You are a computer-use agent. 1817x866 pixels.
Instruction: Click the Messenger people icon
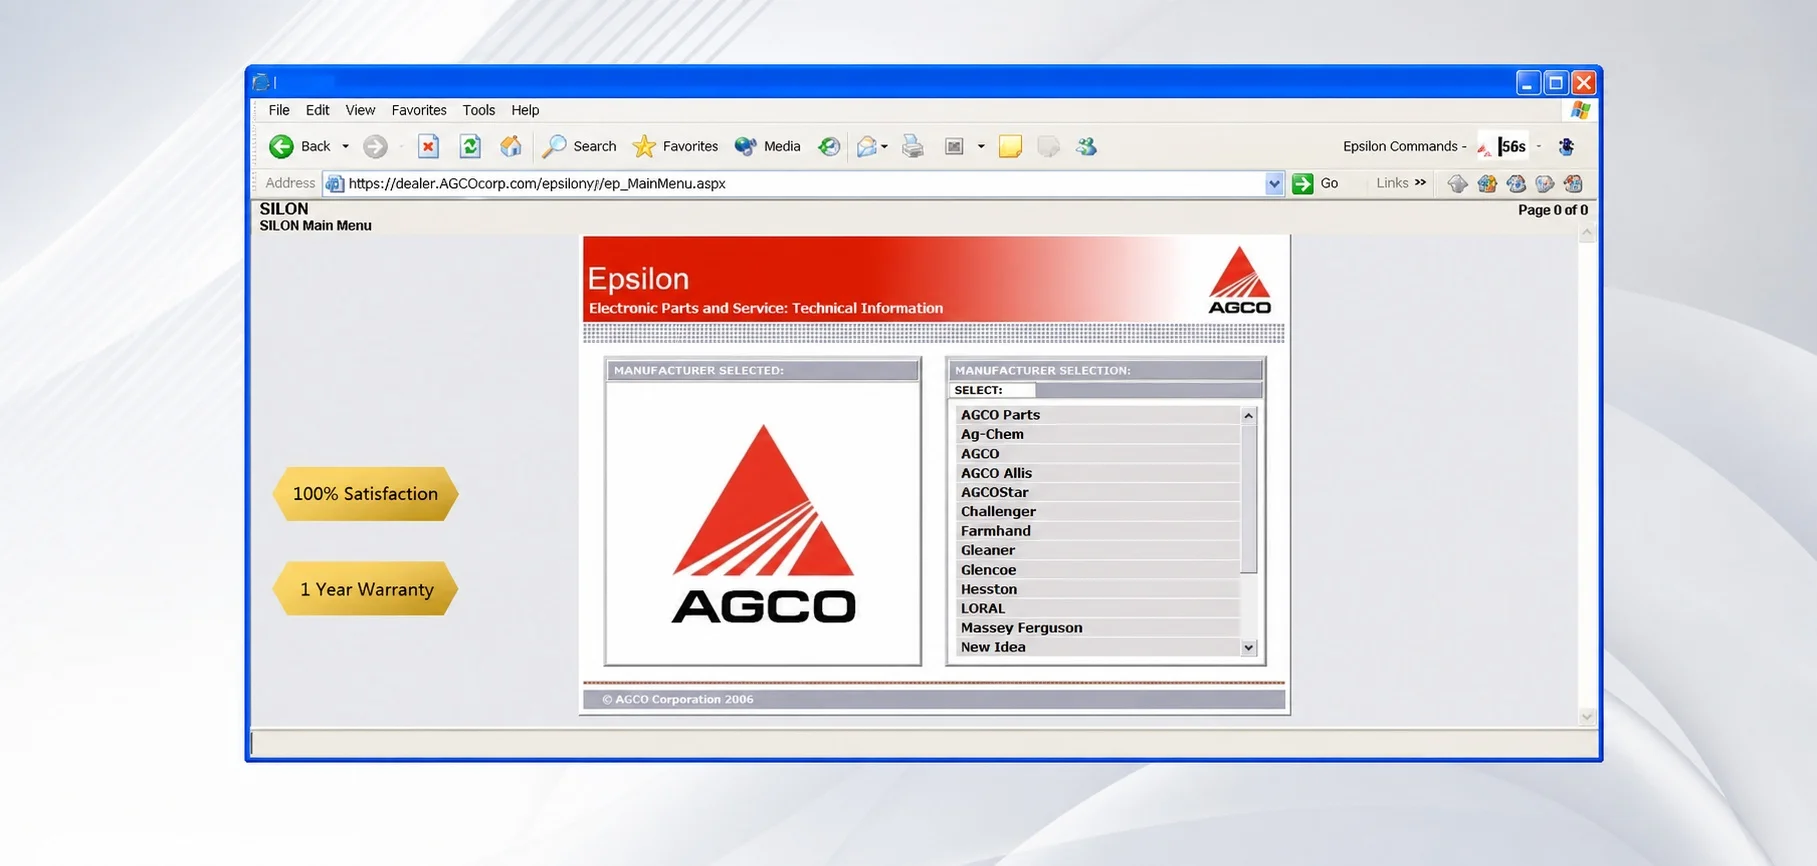(1086, 146)
